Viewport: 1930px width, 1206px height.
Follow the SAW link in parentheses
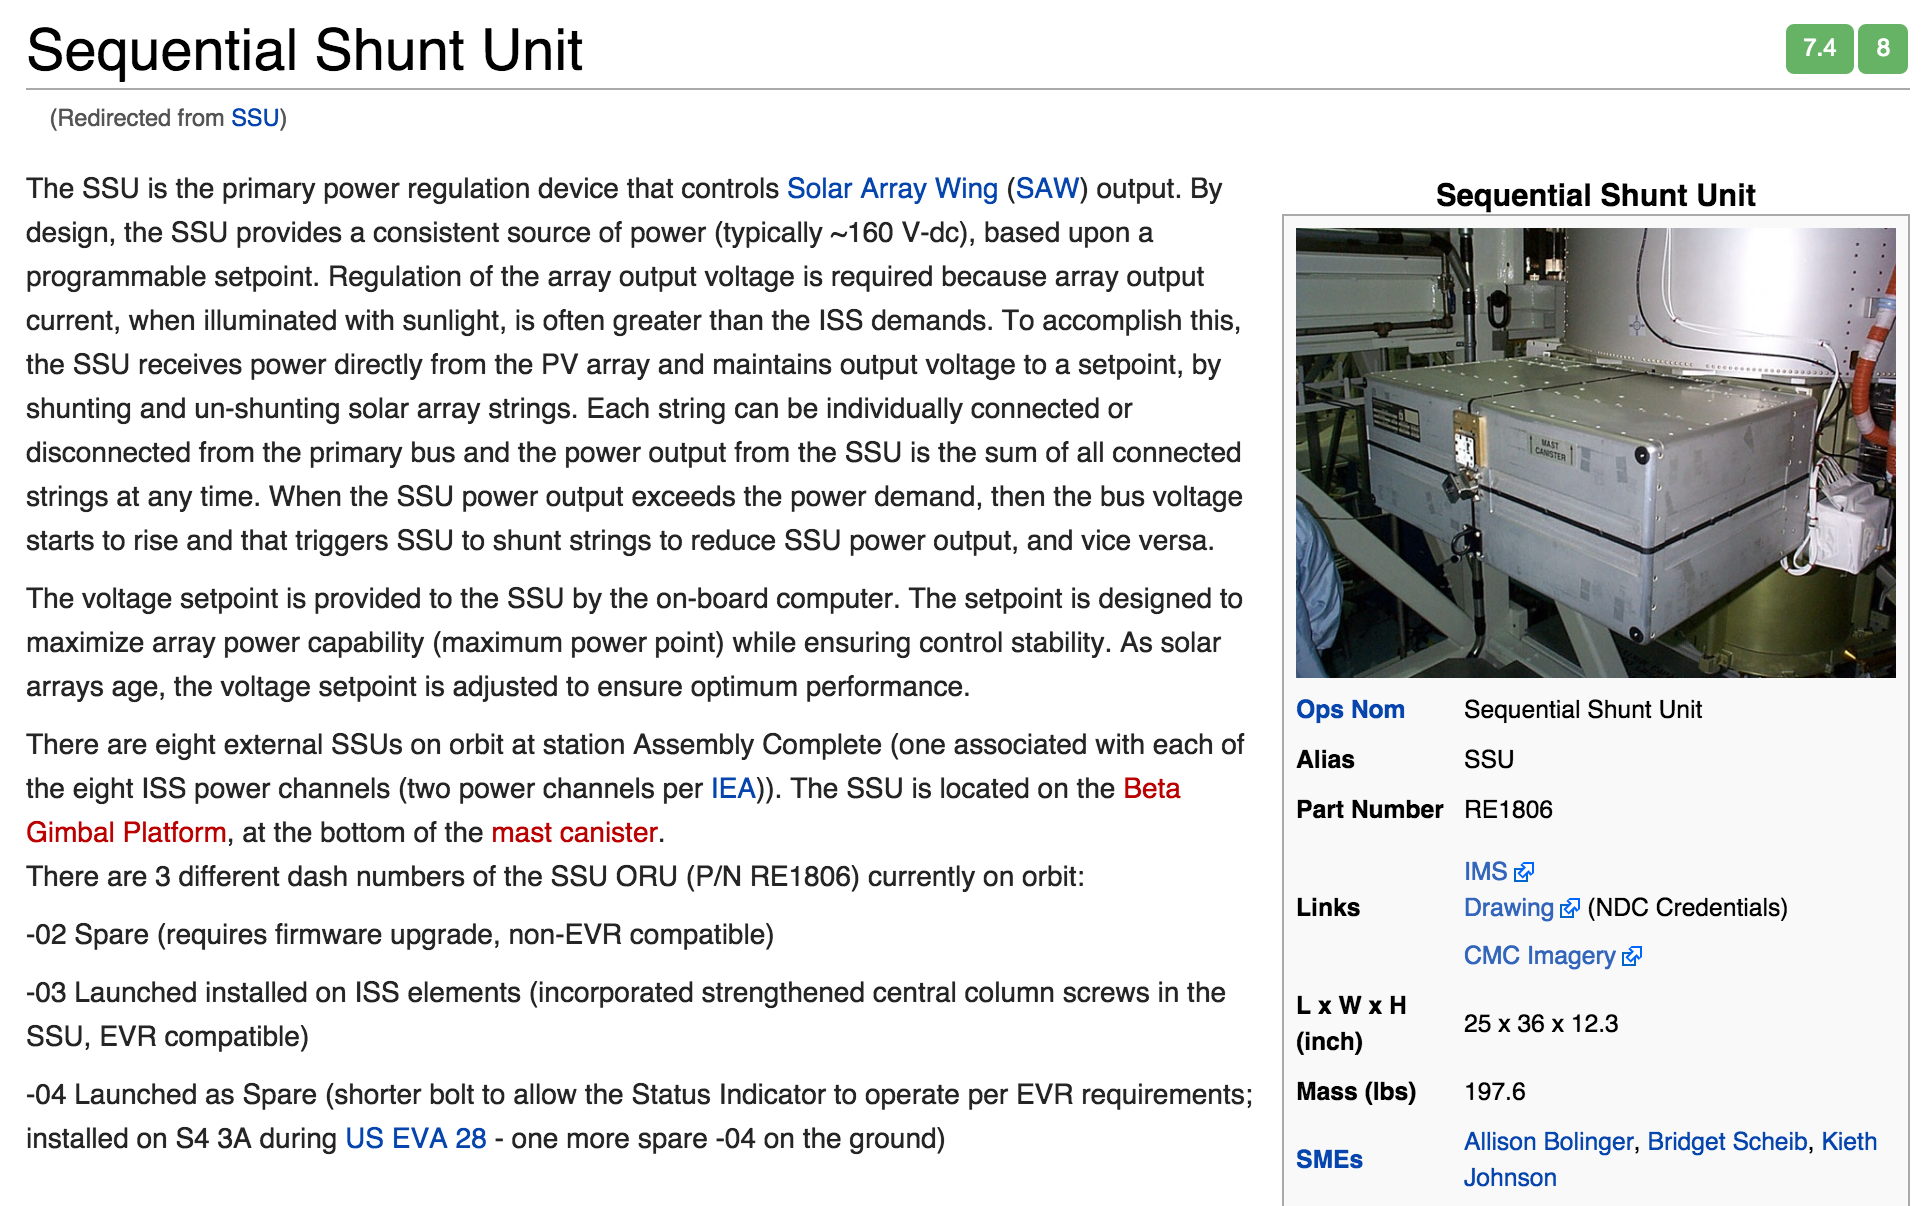tap(1047, 188)
